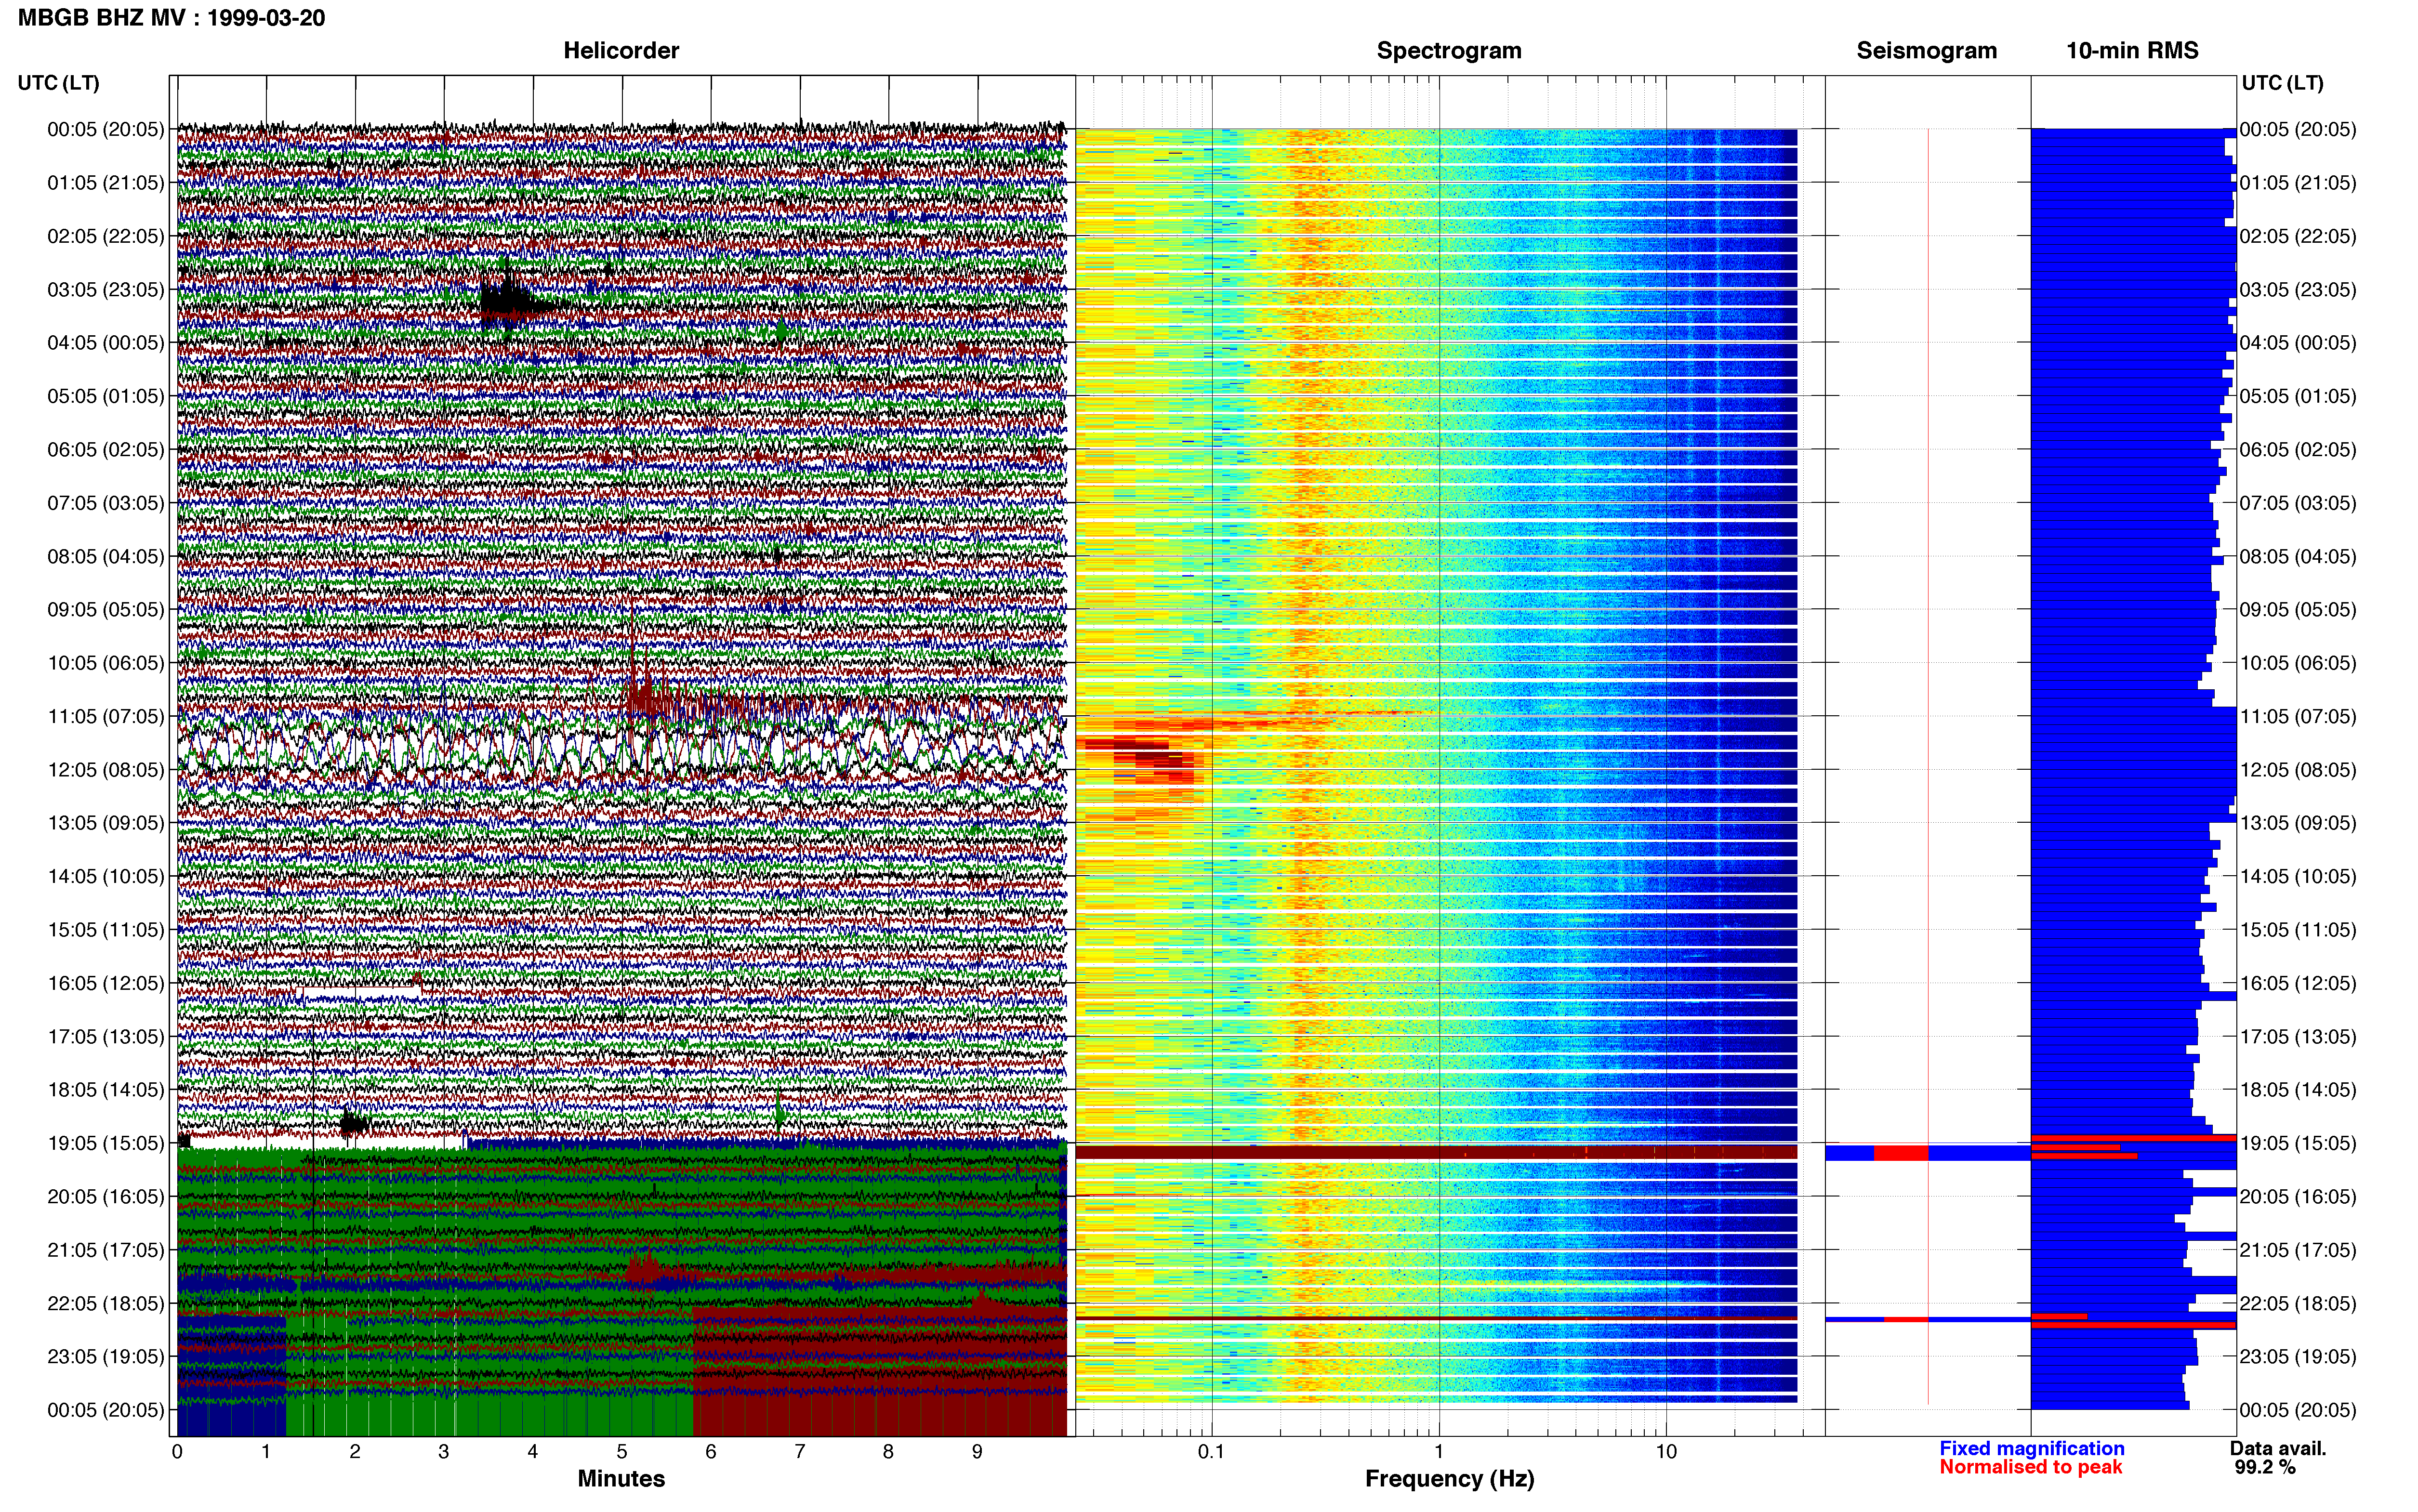Viewport: 2418px width, 1512px height.
Task: Click the '10' frequency axis tick label
Action: pyautogui.click(x=1666, y=1451)
